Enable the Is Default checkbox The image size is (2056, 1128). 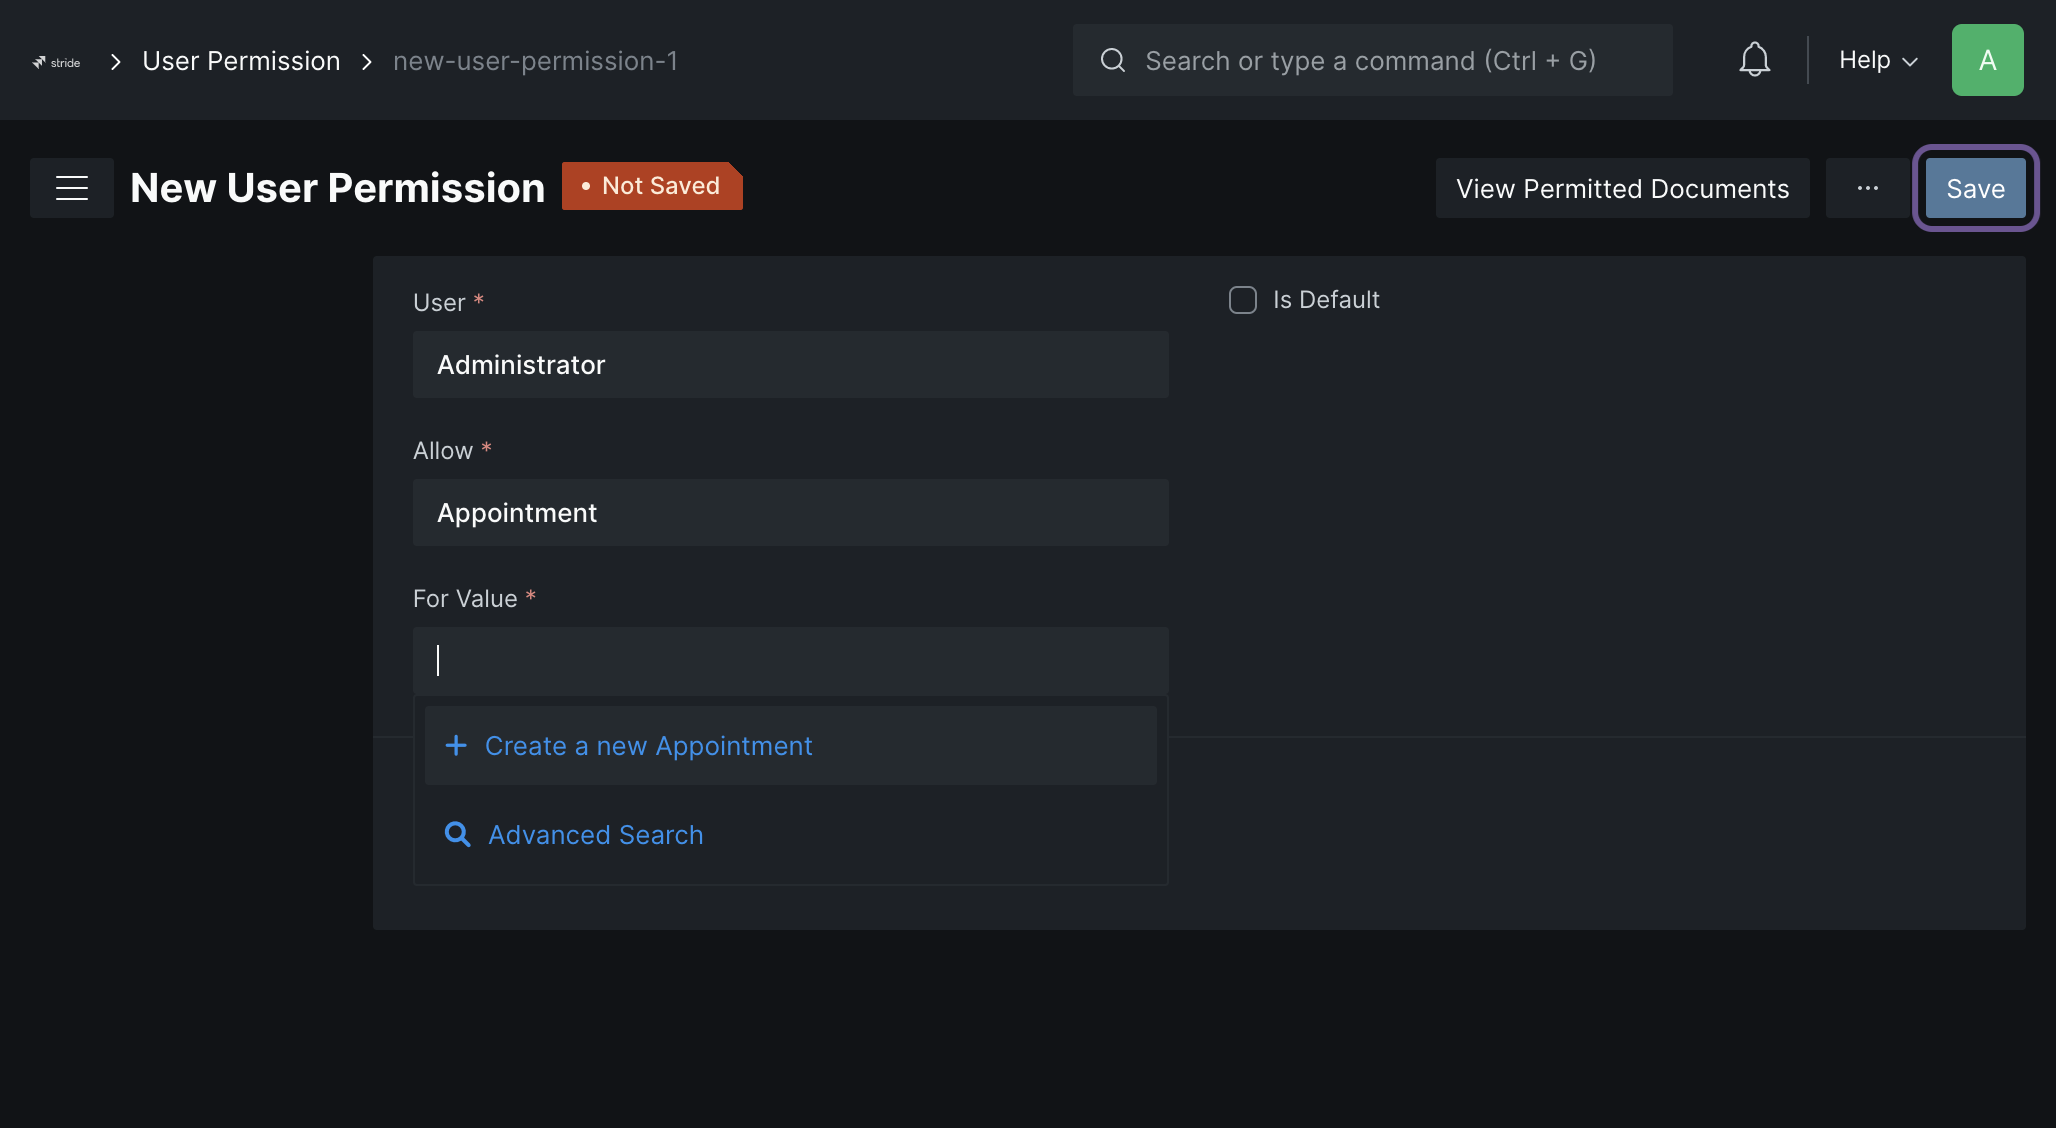(x=1242, y=300)
